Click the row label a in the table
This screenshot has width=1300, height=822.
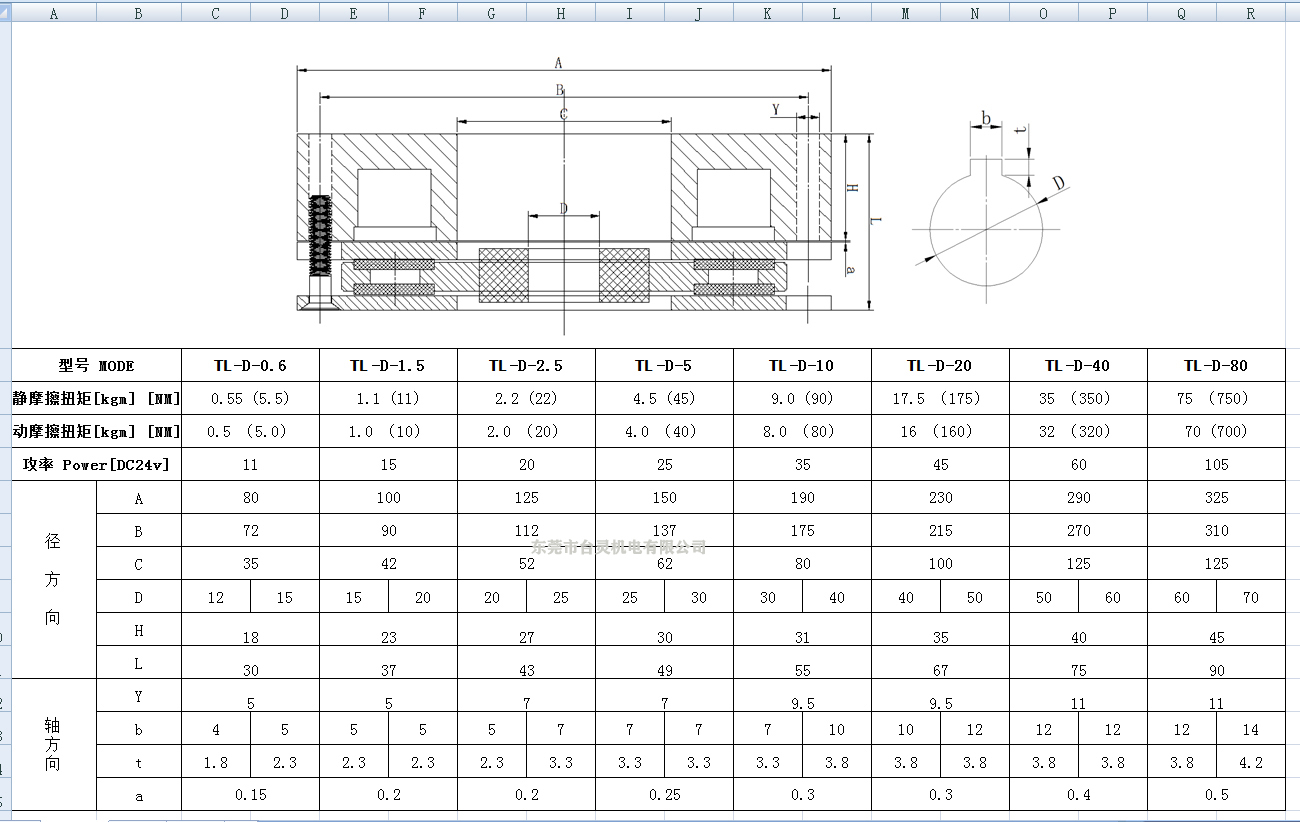tap(140, 794)
